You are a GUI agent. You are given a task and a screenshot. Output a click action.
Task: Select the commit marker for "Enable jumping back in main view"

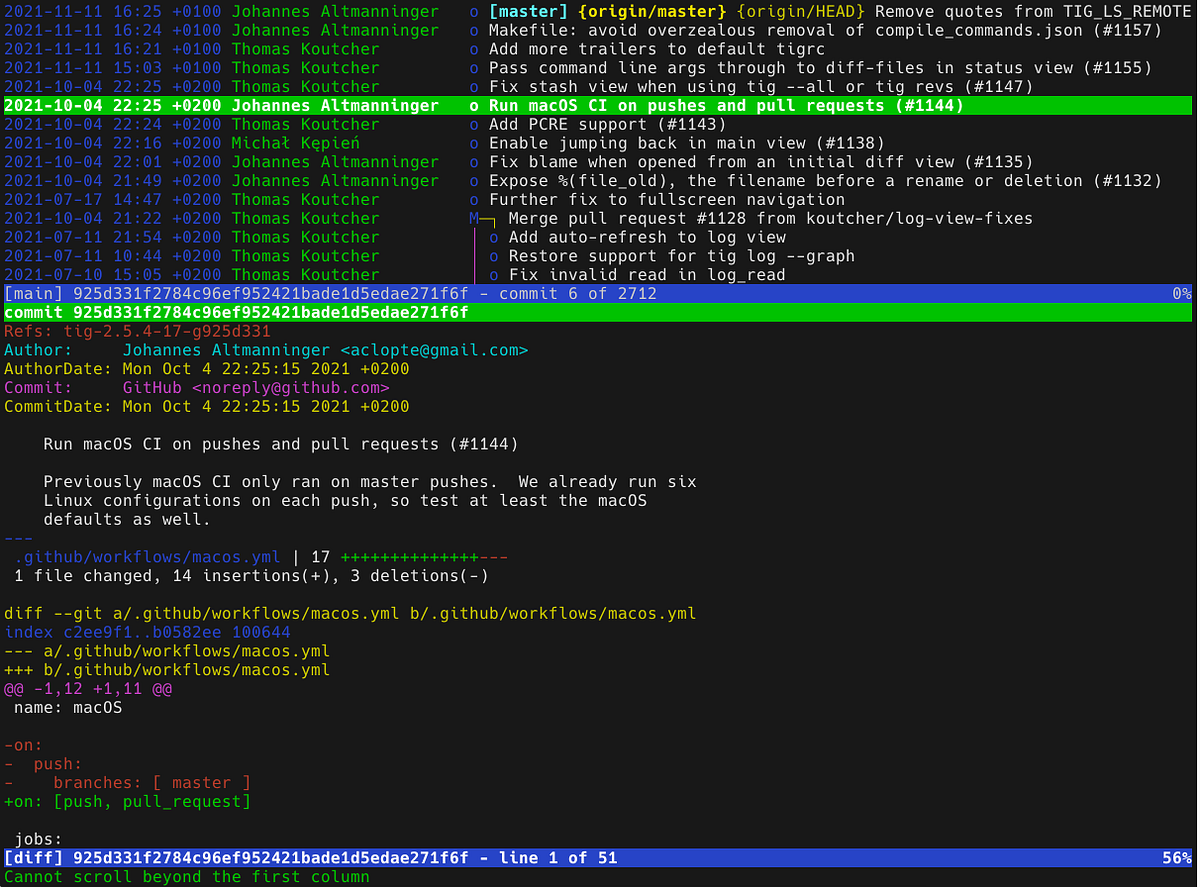point(474,143)
